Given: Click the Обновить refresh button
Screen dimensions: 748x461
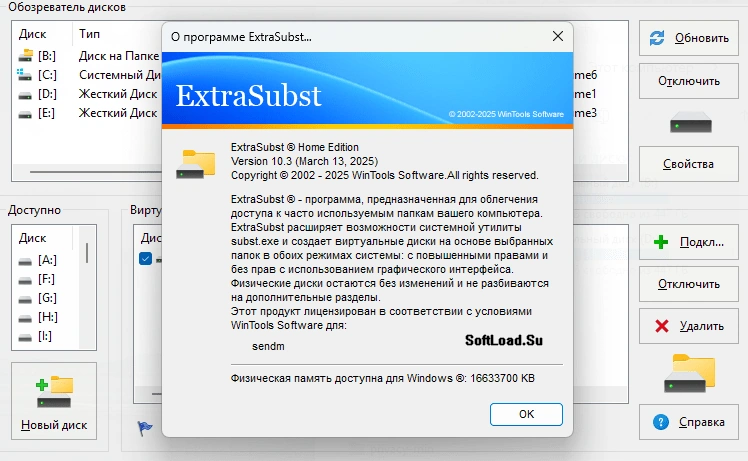Looking at the screenshot, I should tap(689, 38).
